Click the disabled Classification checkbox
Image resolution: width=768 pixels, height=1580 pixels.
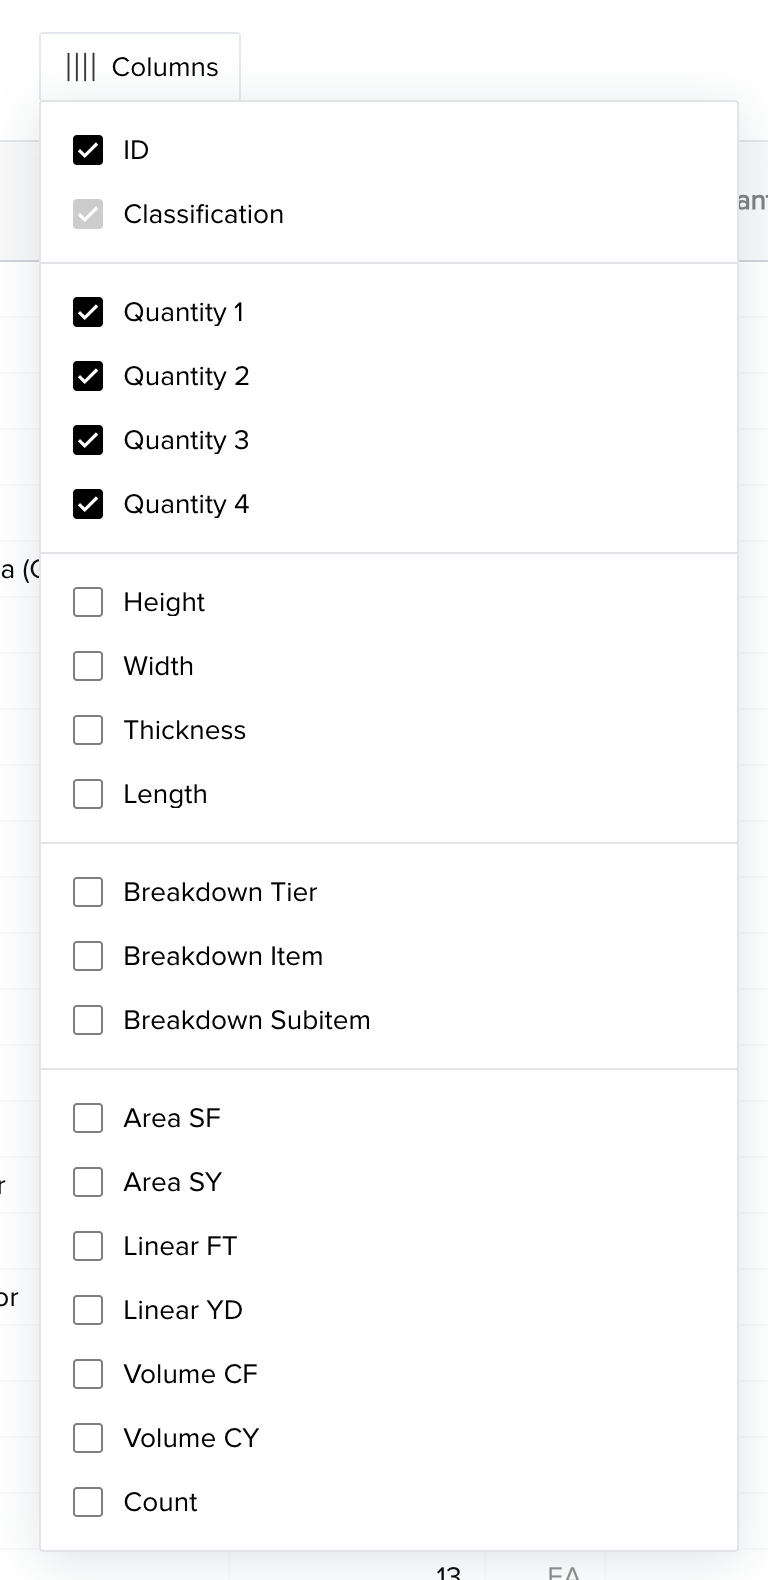[x=88, y=214]
